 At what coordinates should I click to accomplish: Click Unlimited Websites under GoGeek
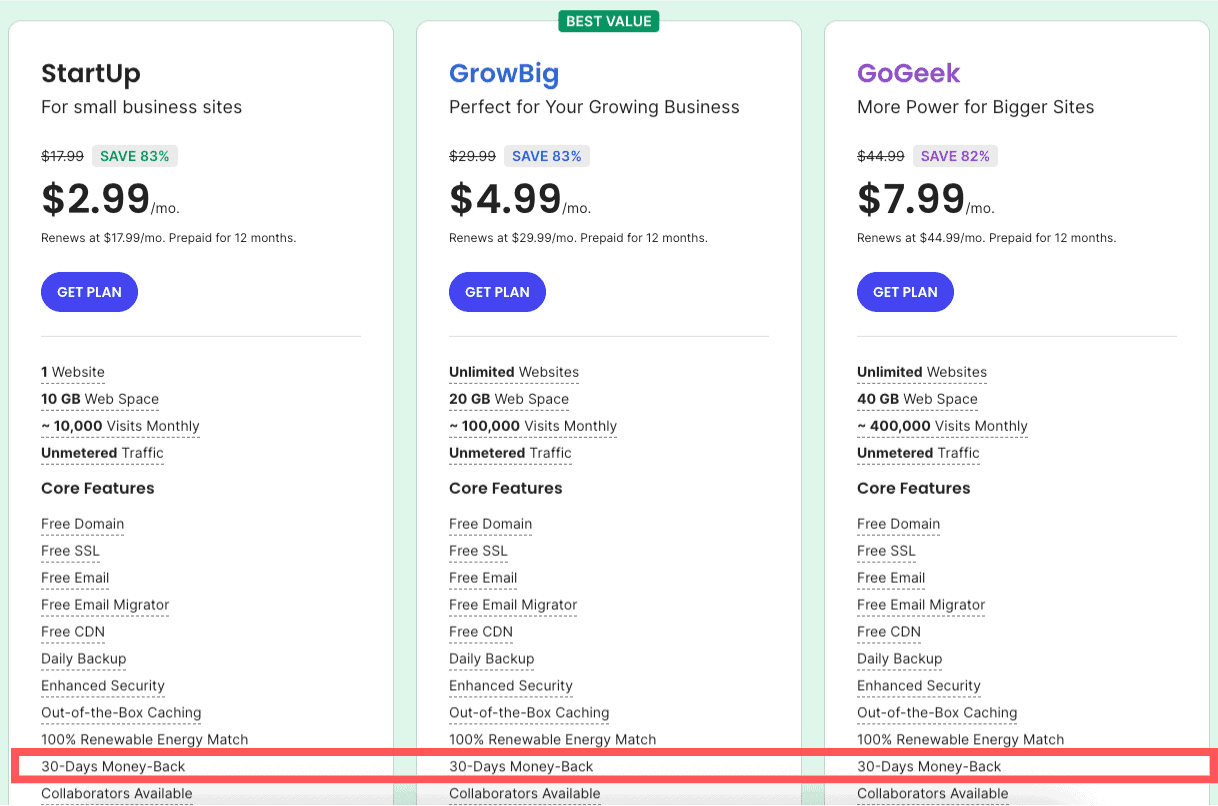(922, 372)
